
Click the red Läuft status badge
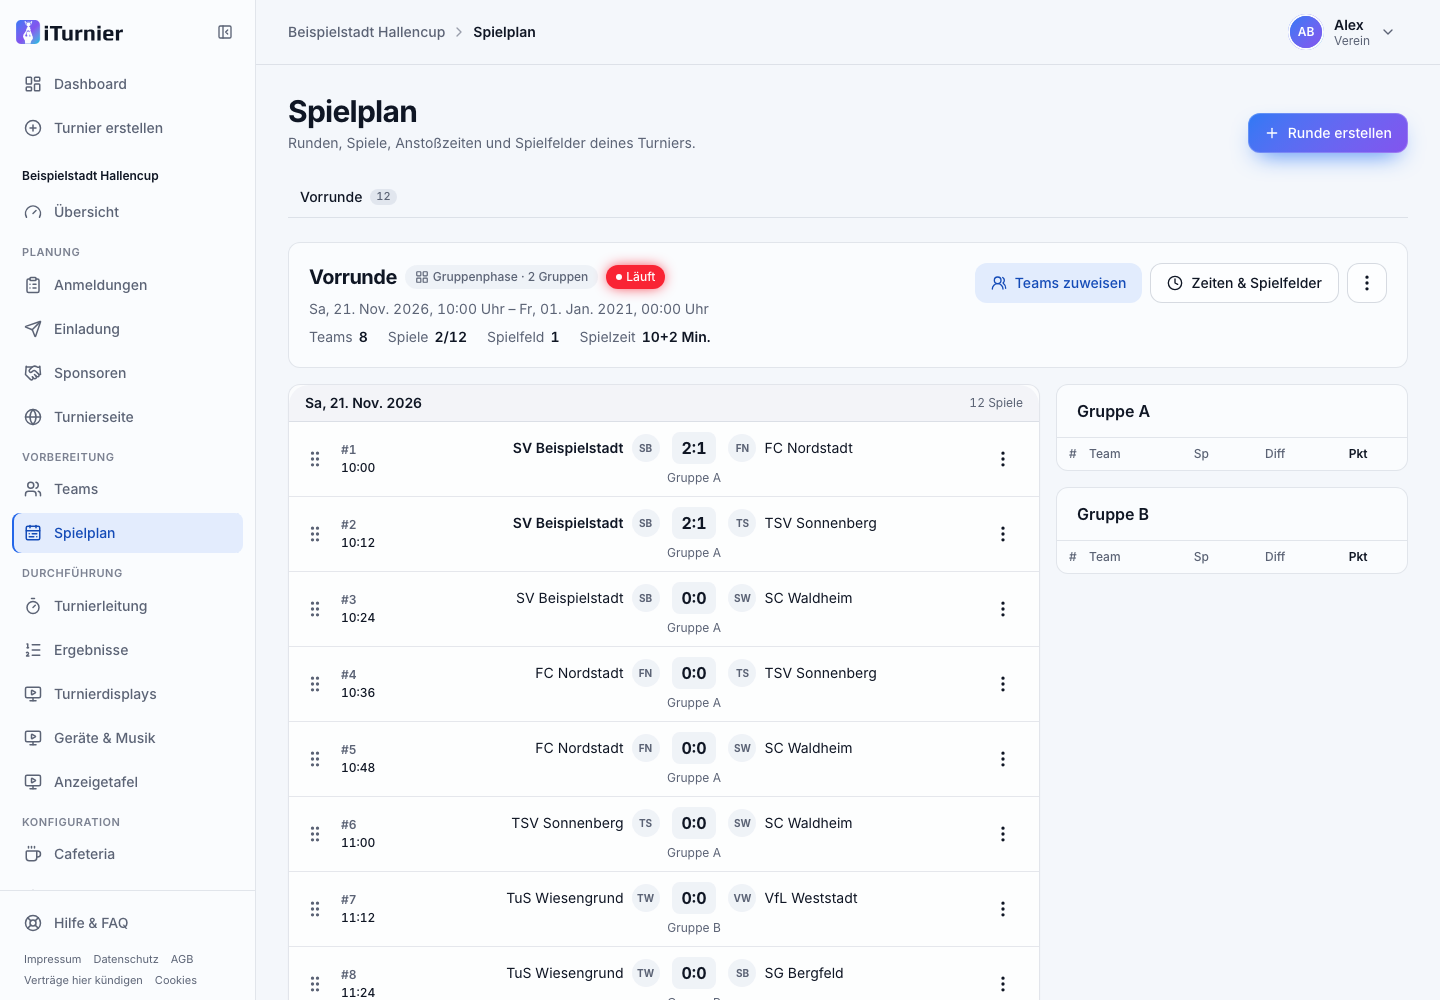(x=635, y=277)
